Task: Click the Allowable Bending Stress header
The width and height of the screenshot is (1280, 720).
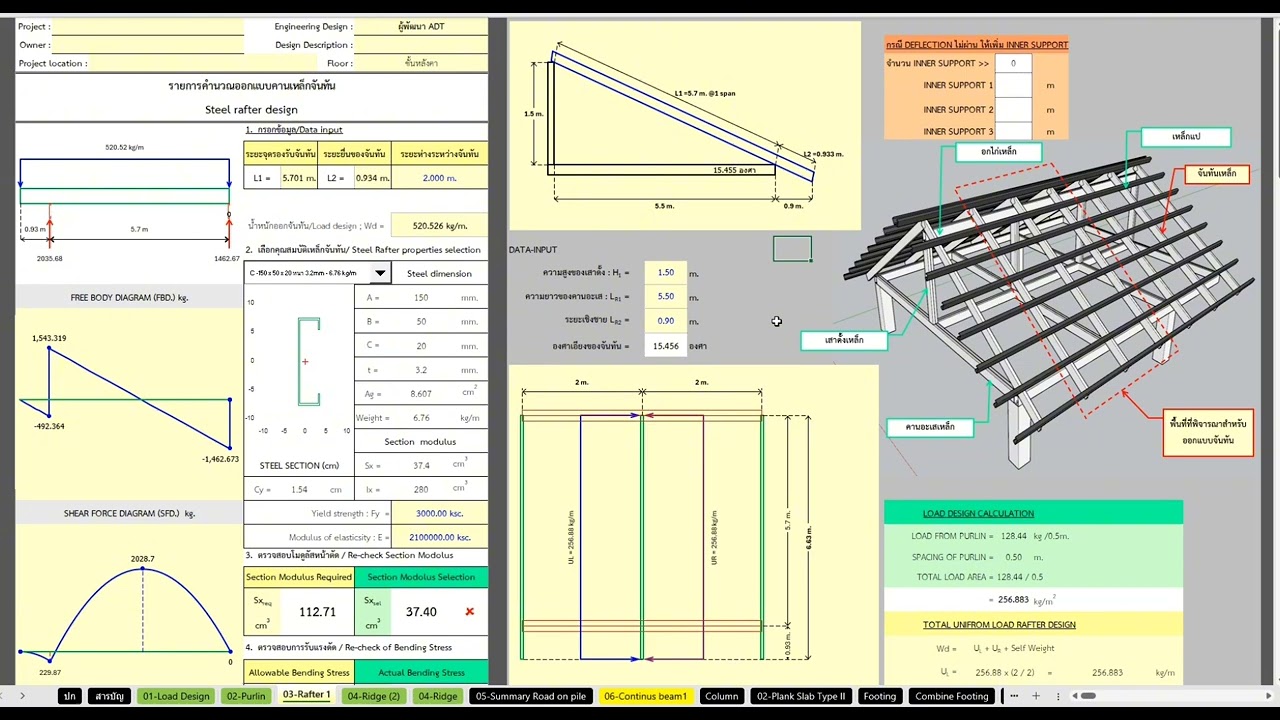Action: [x=299, y=673]
